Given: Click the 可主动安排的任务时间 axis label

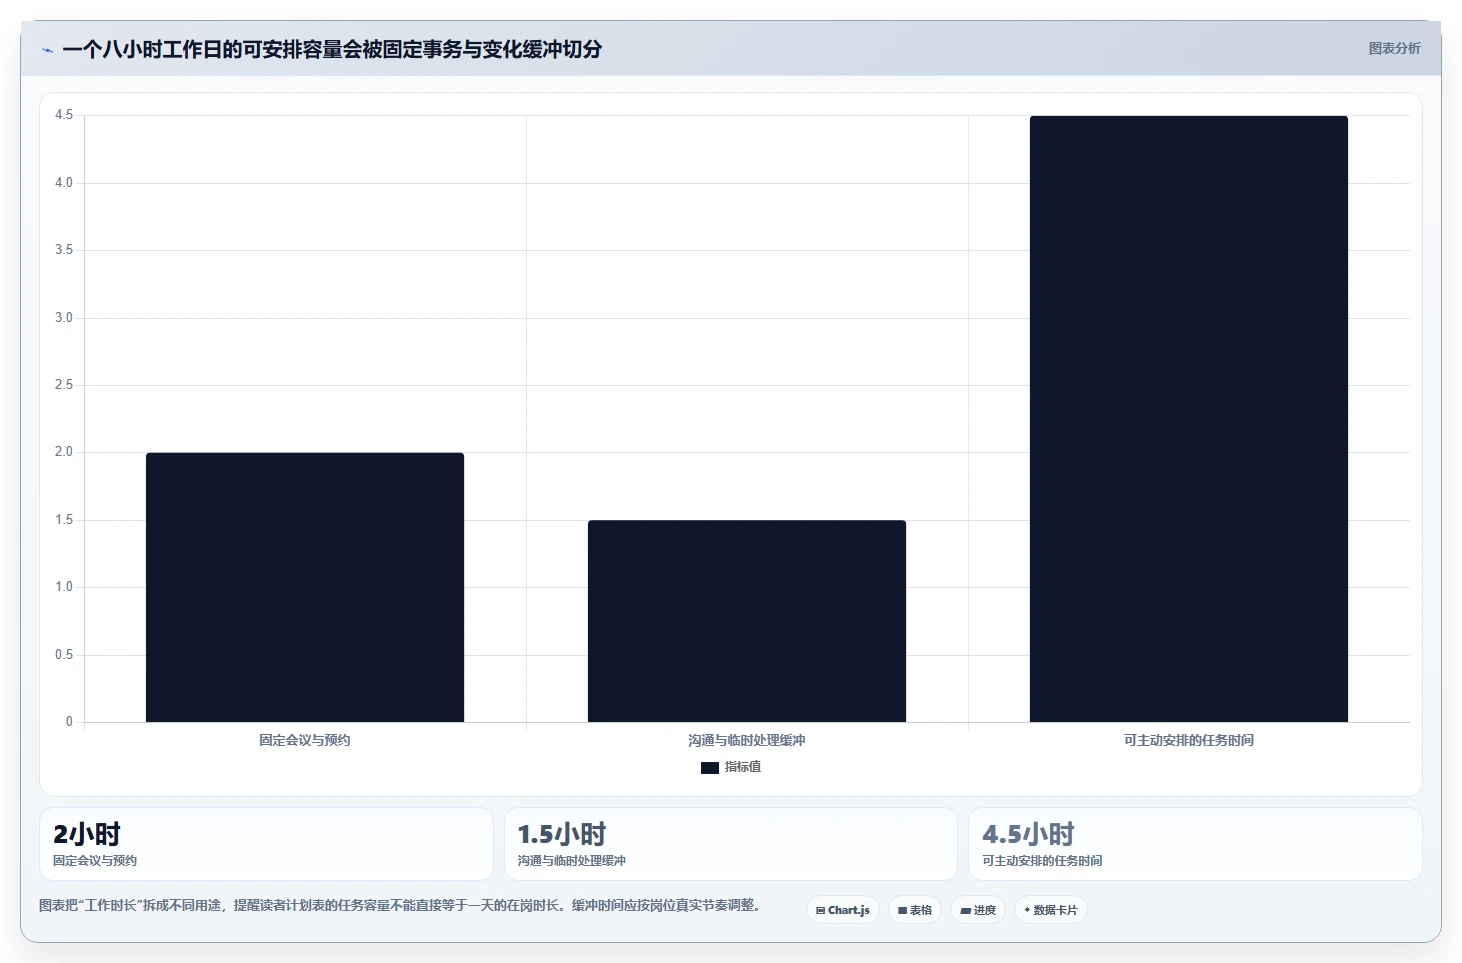Looking at the screenshot, I should click(1189, 740).
